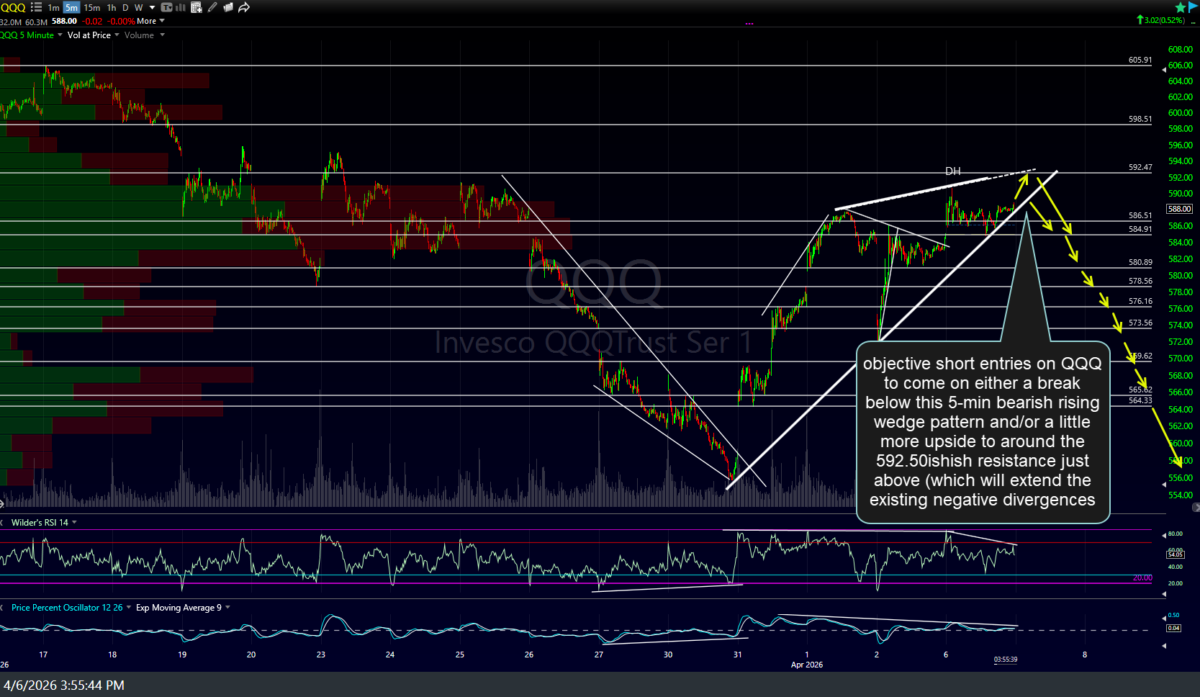This screenshot has width=1200, height=697.
Task: Open the symbol list icon beside QQQ
Action: pyautogui.click(x=34, y=7)
